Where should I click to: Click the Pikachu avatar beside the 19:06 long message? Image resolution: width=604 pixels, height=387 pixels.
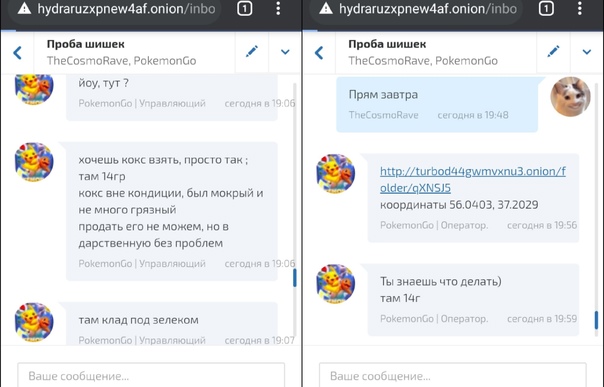34,162
